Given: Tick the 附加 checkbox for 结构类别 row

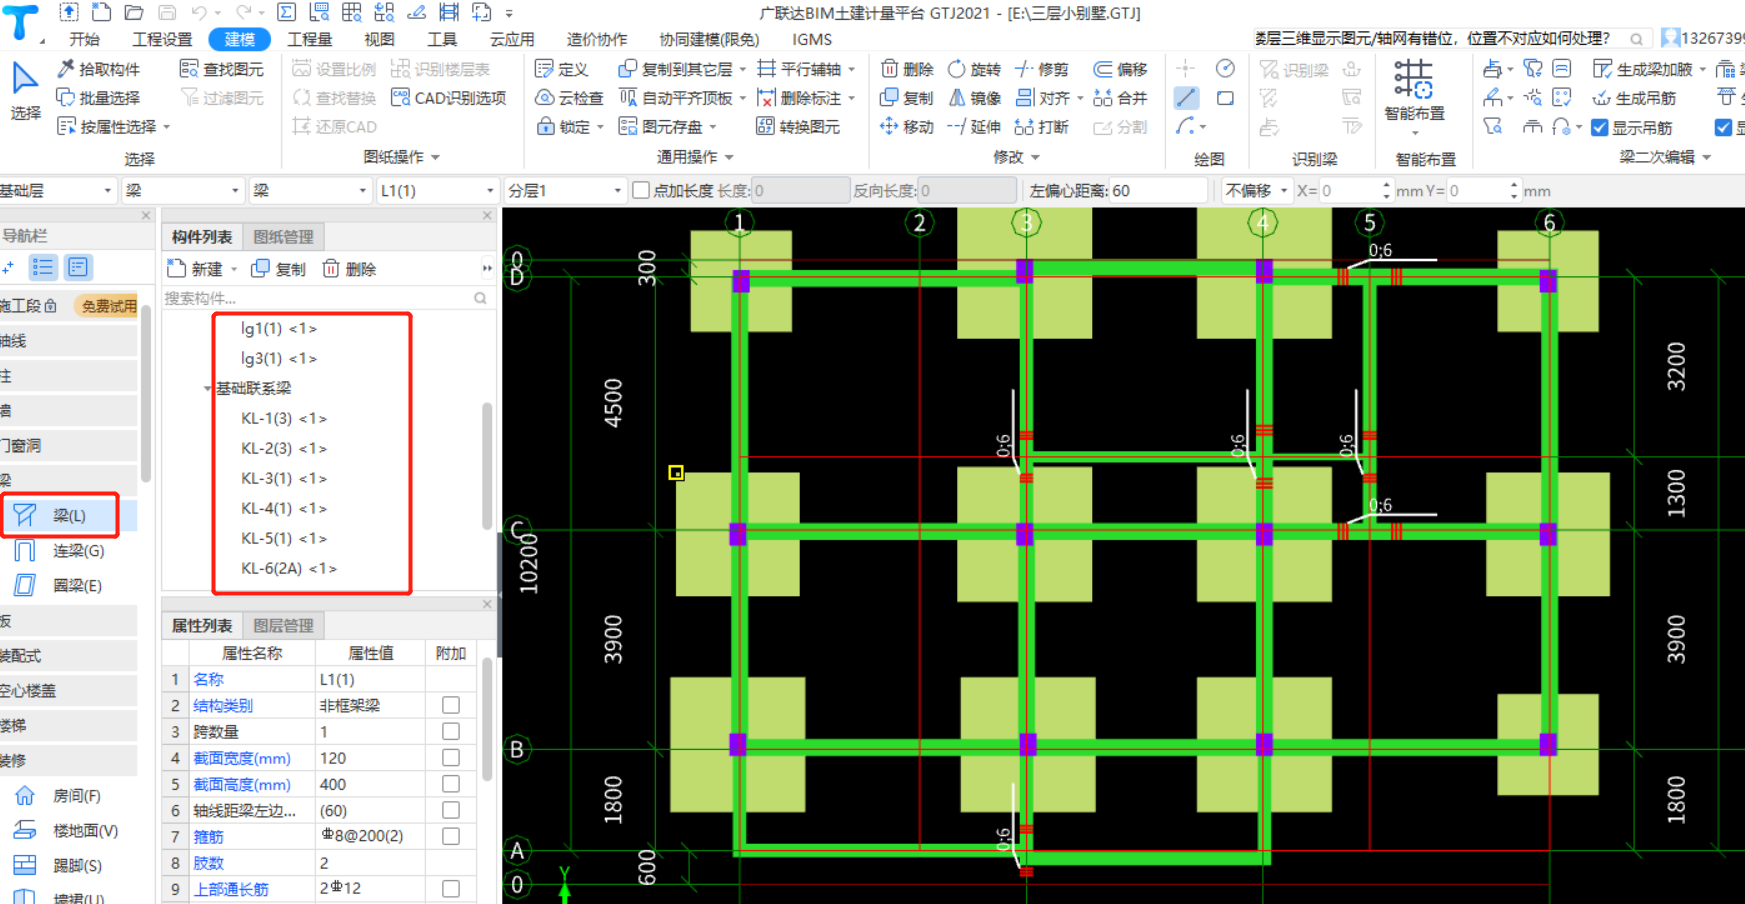Looking at the screenshot, I should coord(451,705).
